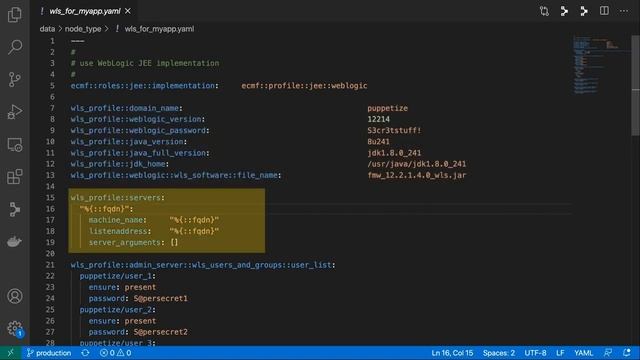Select the wls_for_myapp.yaml editor tab
Screen dimensions: 640x360
(85, 11)
